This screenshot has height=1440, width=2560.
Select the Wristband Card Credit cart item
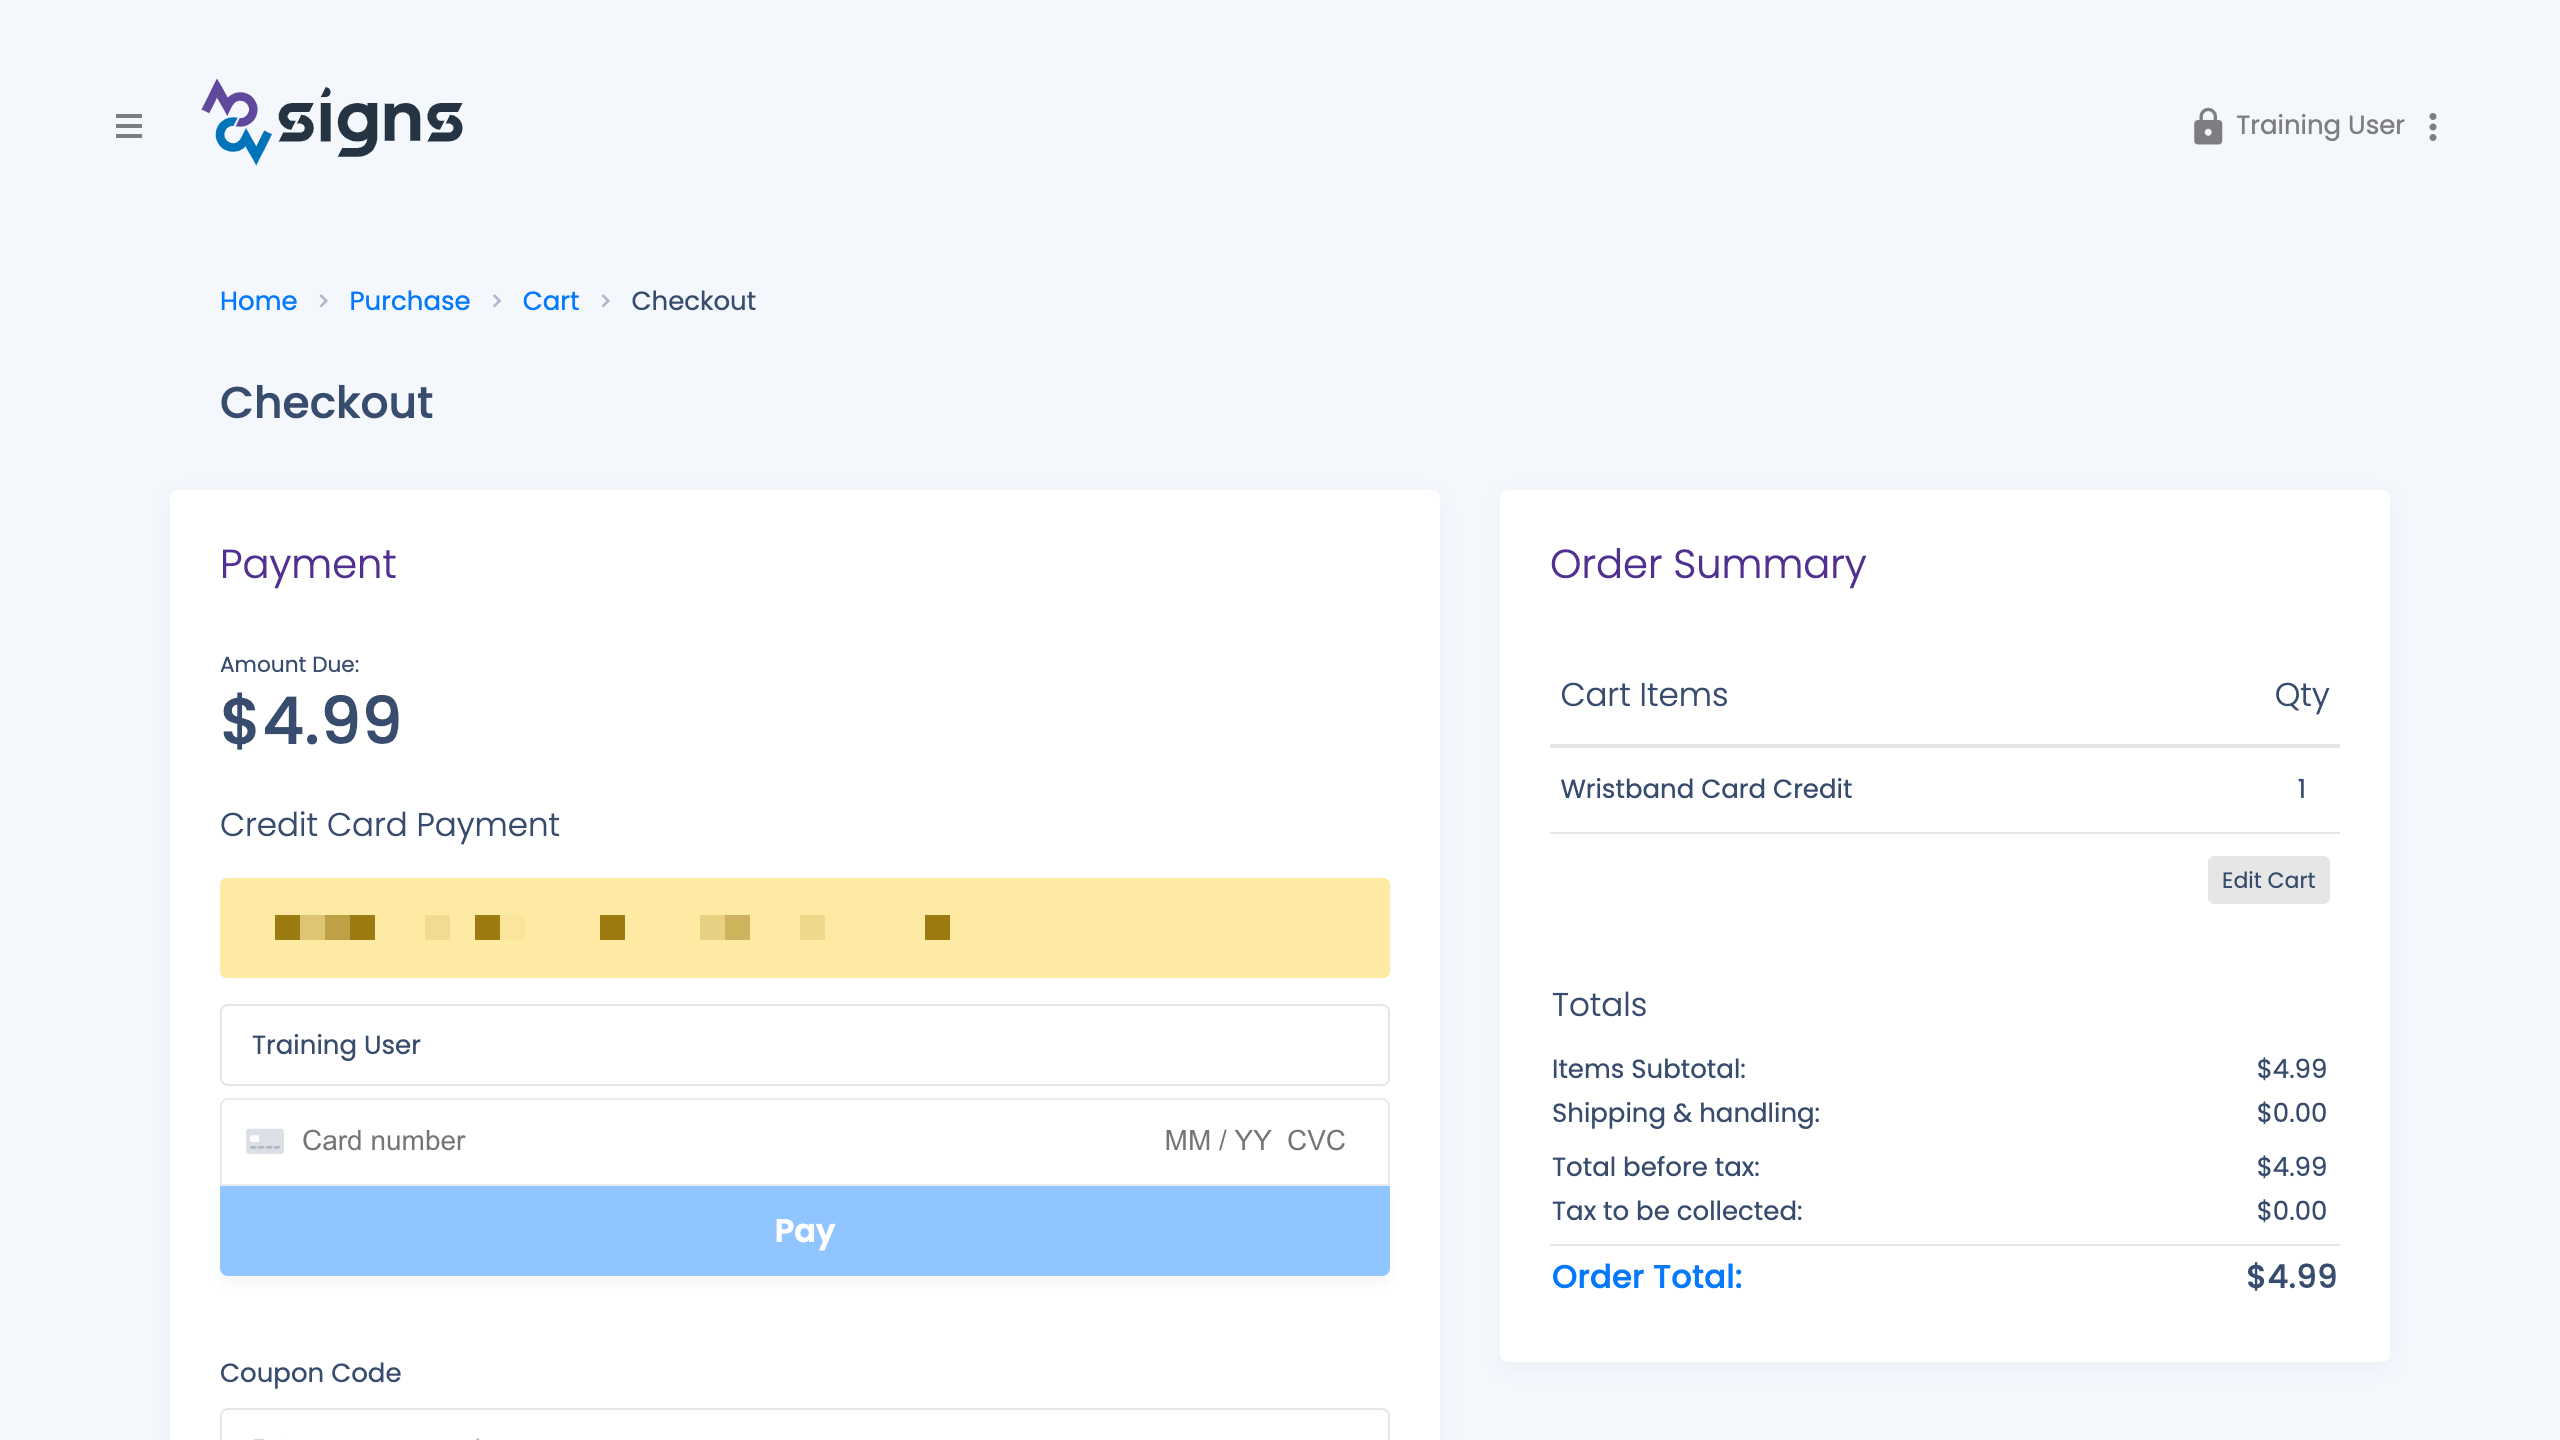(x=1706, y=789)
